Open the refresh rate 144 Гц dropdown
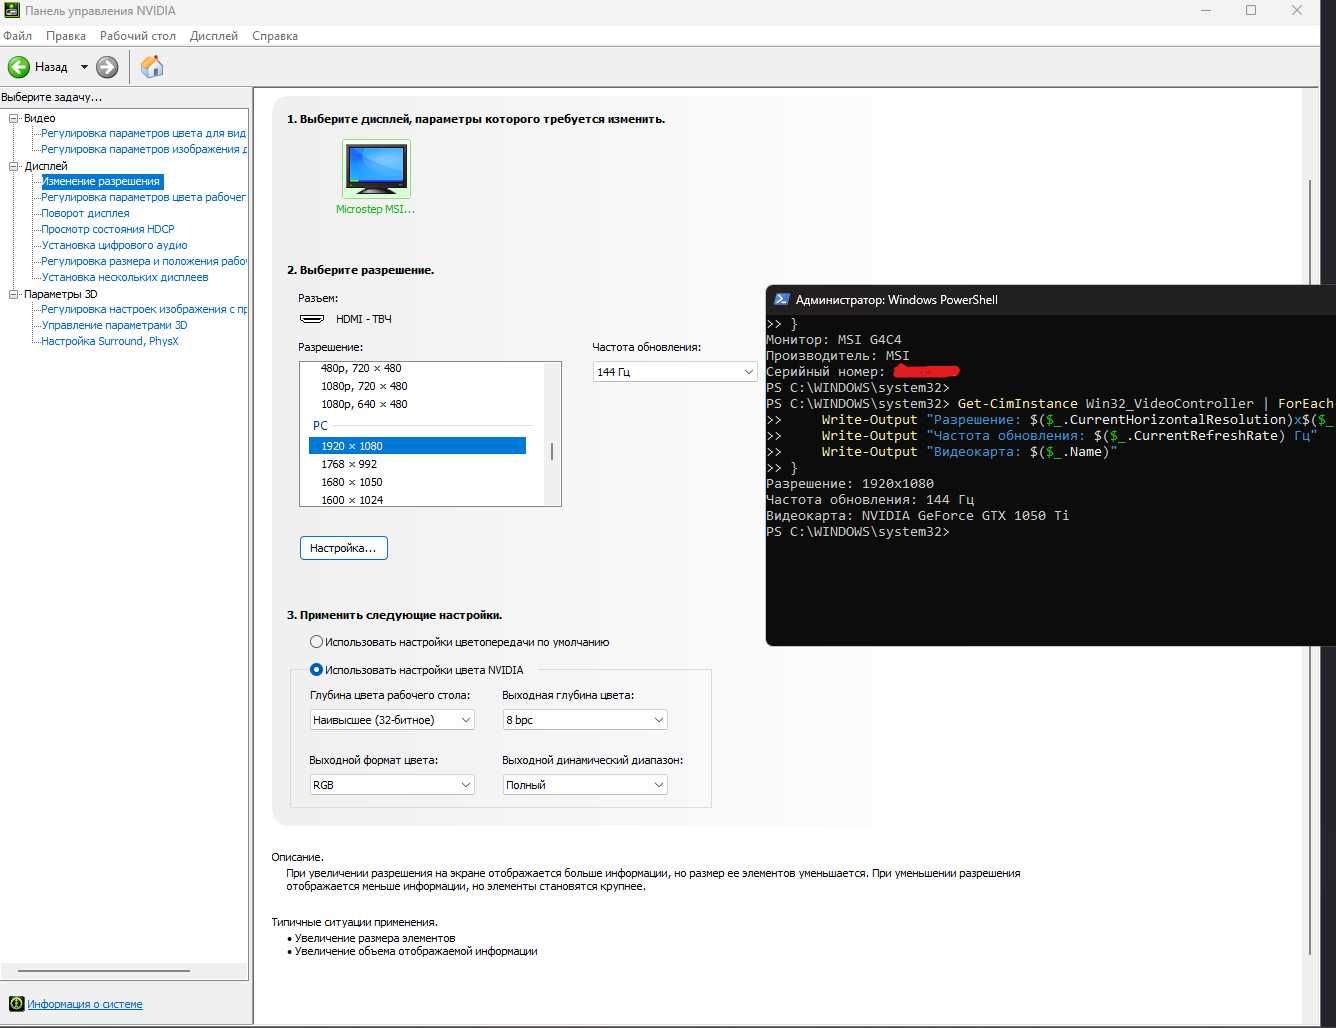The image size is (1336, 1028). point(675,372)
